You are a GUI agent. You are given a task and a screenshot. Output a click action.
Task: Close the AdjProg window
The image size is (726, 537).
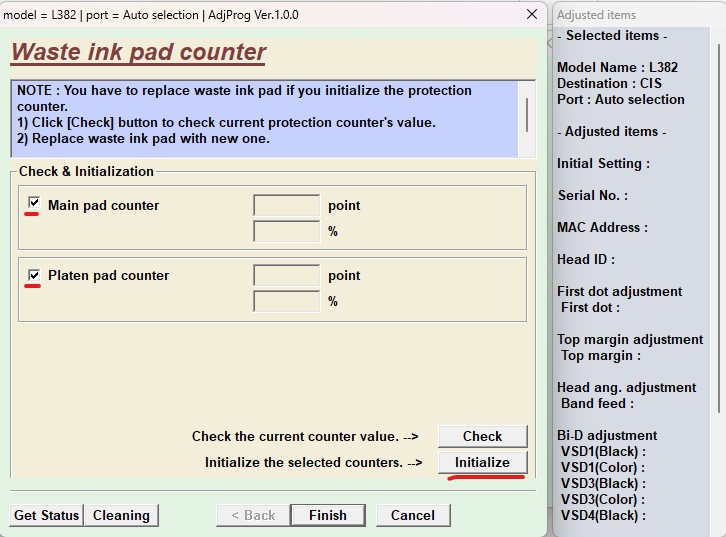[x=533, y=15]
